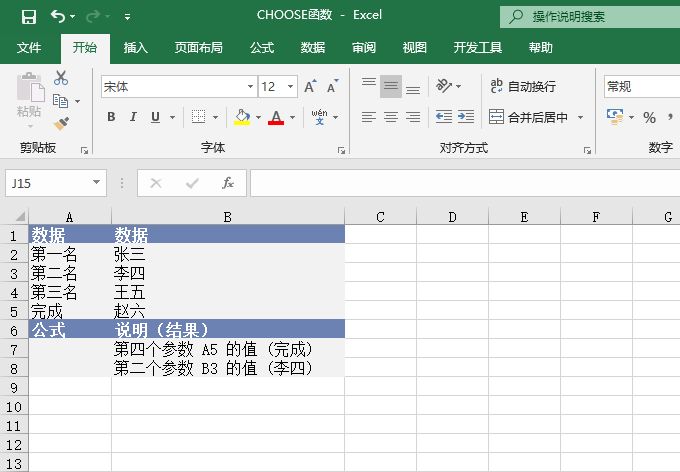Screen dimensions: 680x472
Task: Switch to the 插入 ribbon tab
Action: coord(135,47)
